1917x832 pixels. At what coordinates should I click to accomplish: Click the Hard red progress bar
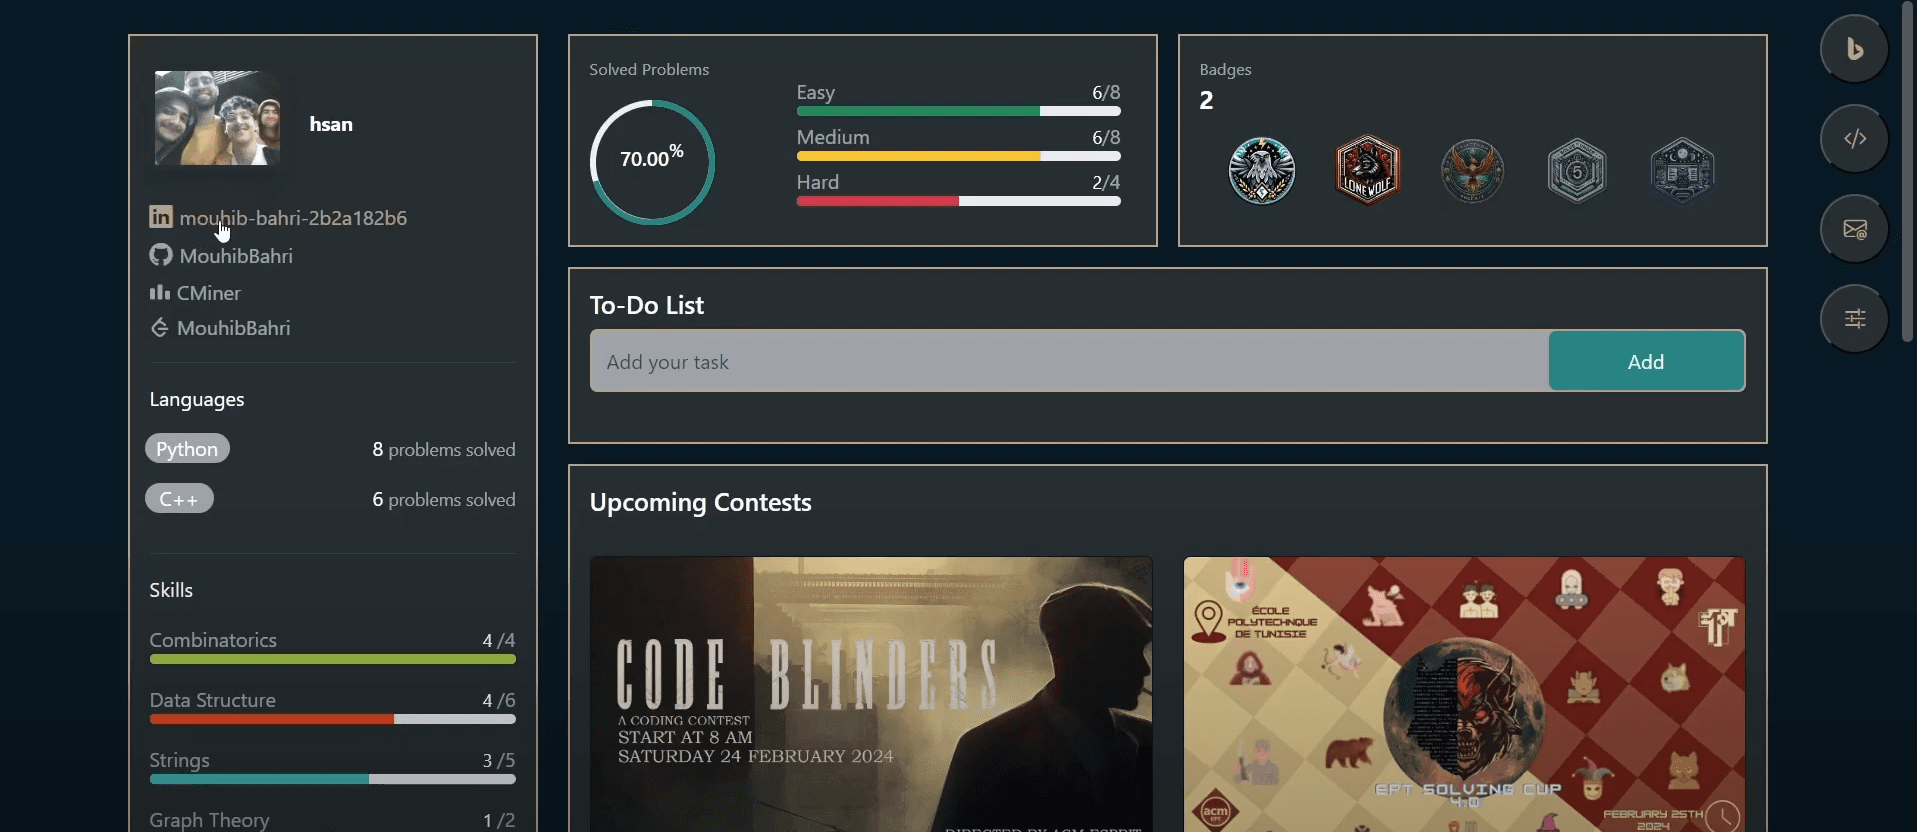click(x=958, y=201)
